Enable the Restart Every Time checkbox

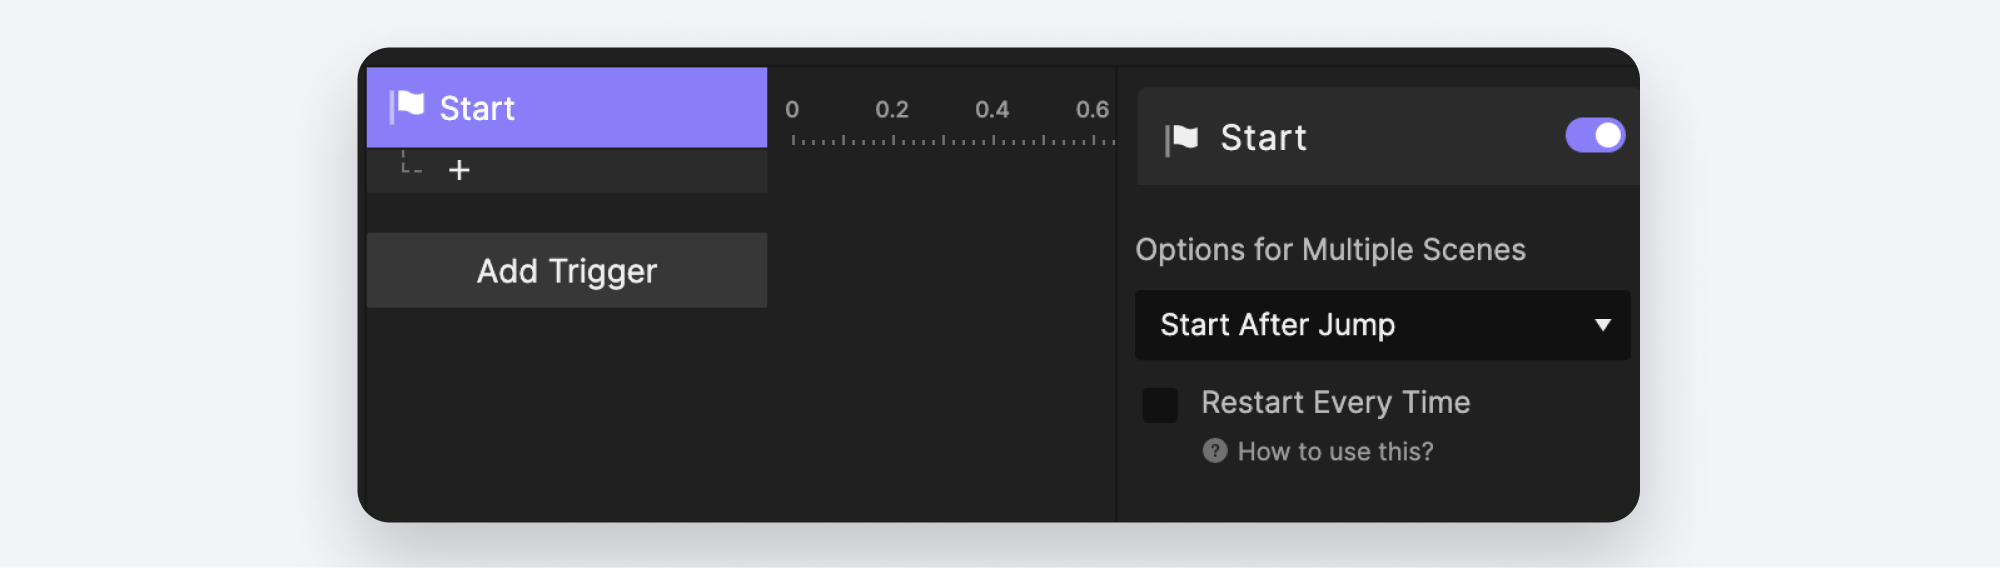click(1160, 405)
